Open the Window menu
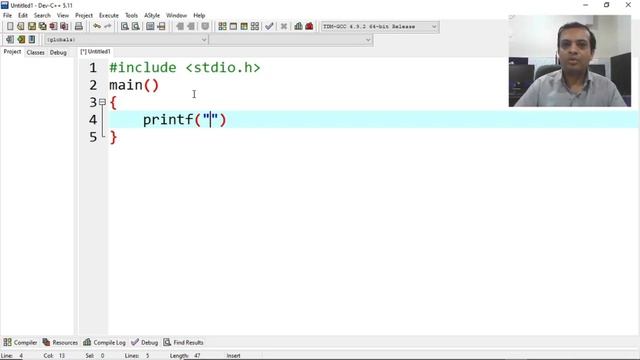 [x=176, y=16]
